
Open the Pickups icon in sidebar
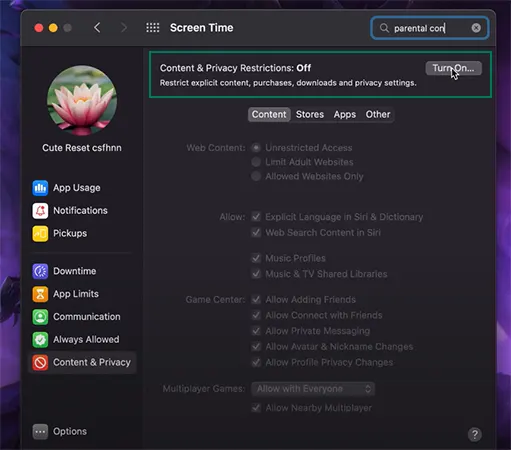click(40, 233)
